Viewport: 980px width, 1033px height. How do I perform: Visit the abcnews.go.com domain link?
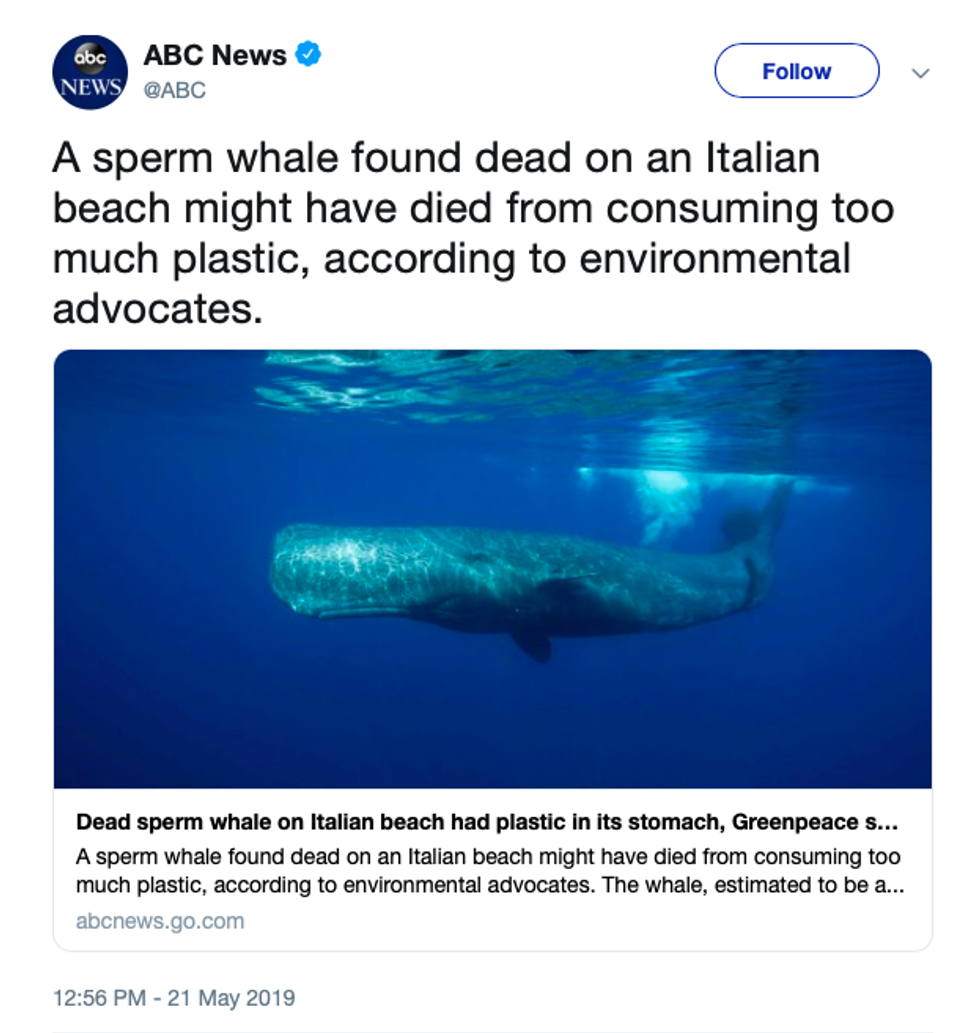(160, 921)
